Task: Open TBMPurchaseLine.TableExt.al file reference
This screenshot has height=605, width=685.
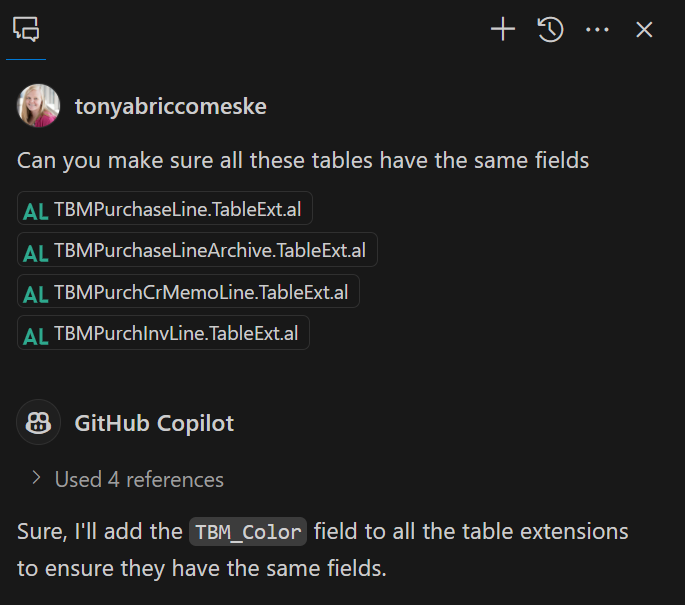Action: (x=177, y=210)
